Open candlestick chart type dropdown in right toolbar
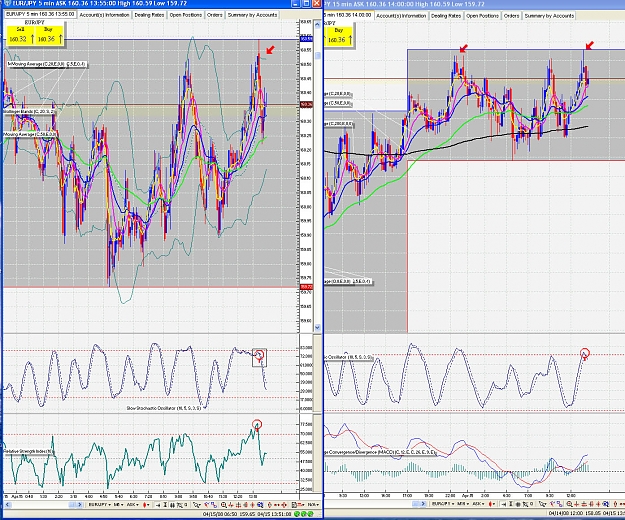This screenshot has height=520, width=625. pos(492,504)
